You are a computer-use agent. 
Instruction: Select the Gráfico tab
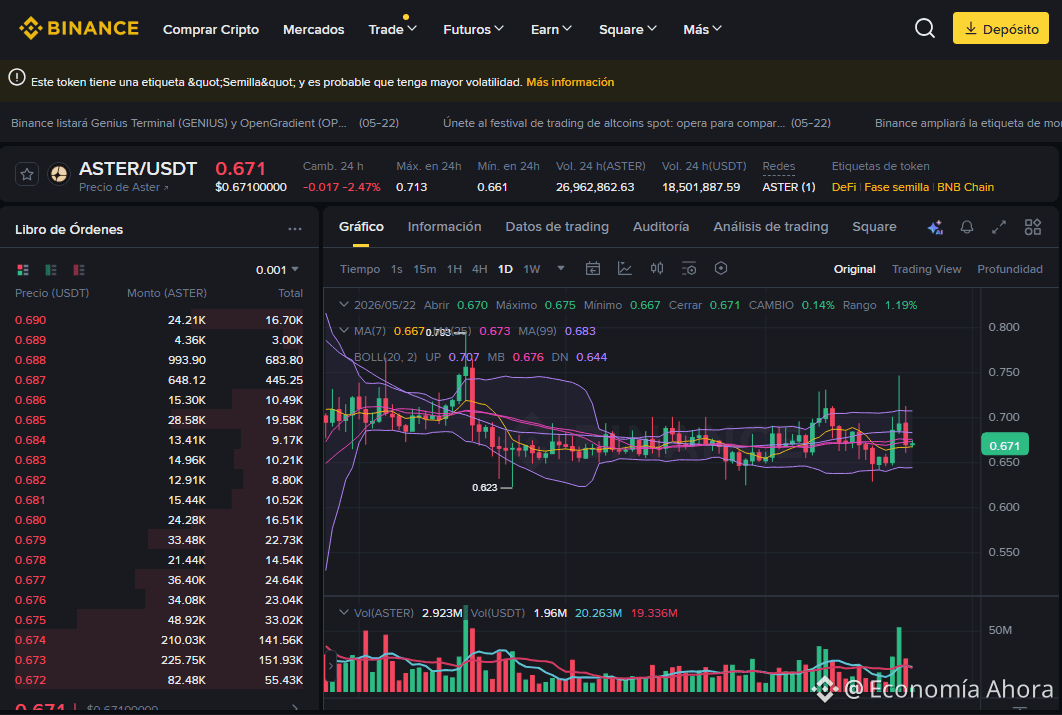click(361, 227)
